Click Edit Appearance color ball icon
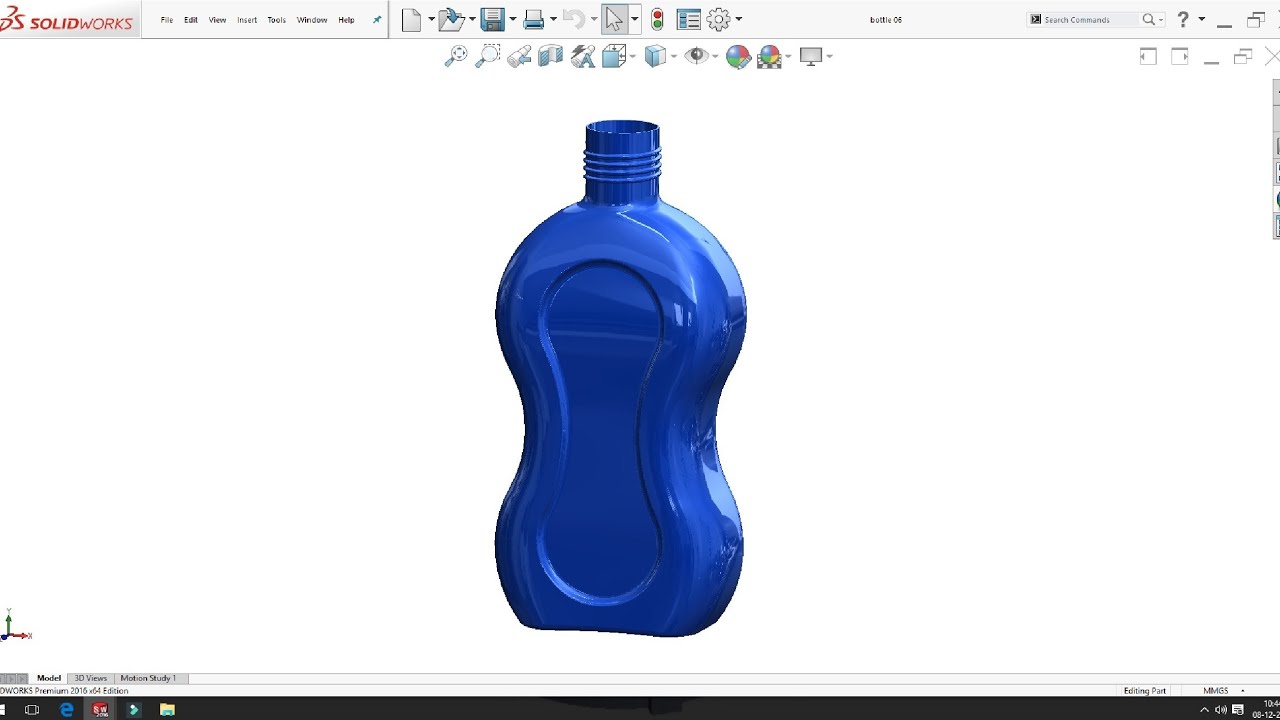Image resolution: width=1280 pixels, height=720 pixels. tap(738, 57)
